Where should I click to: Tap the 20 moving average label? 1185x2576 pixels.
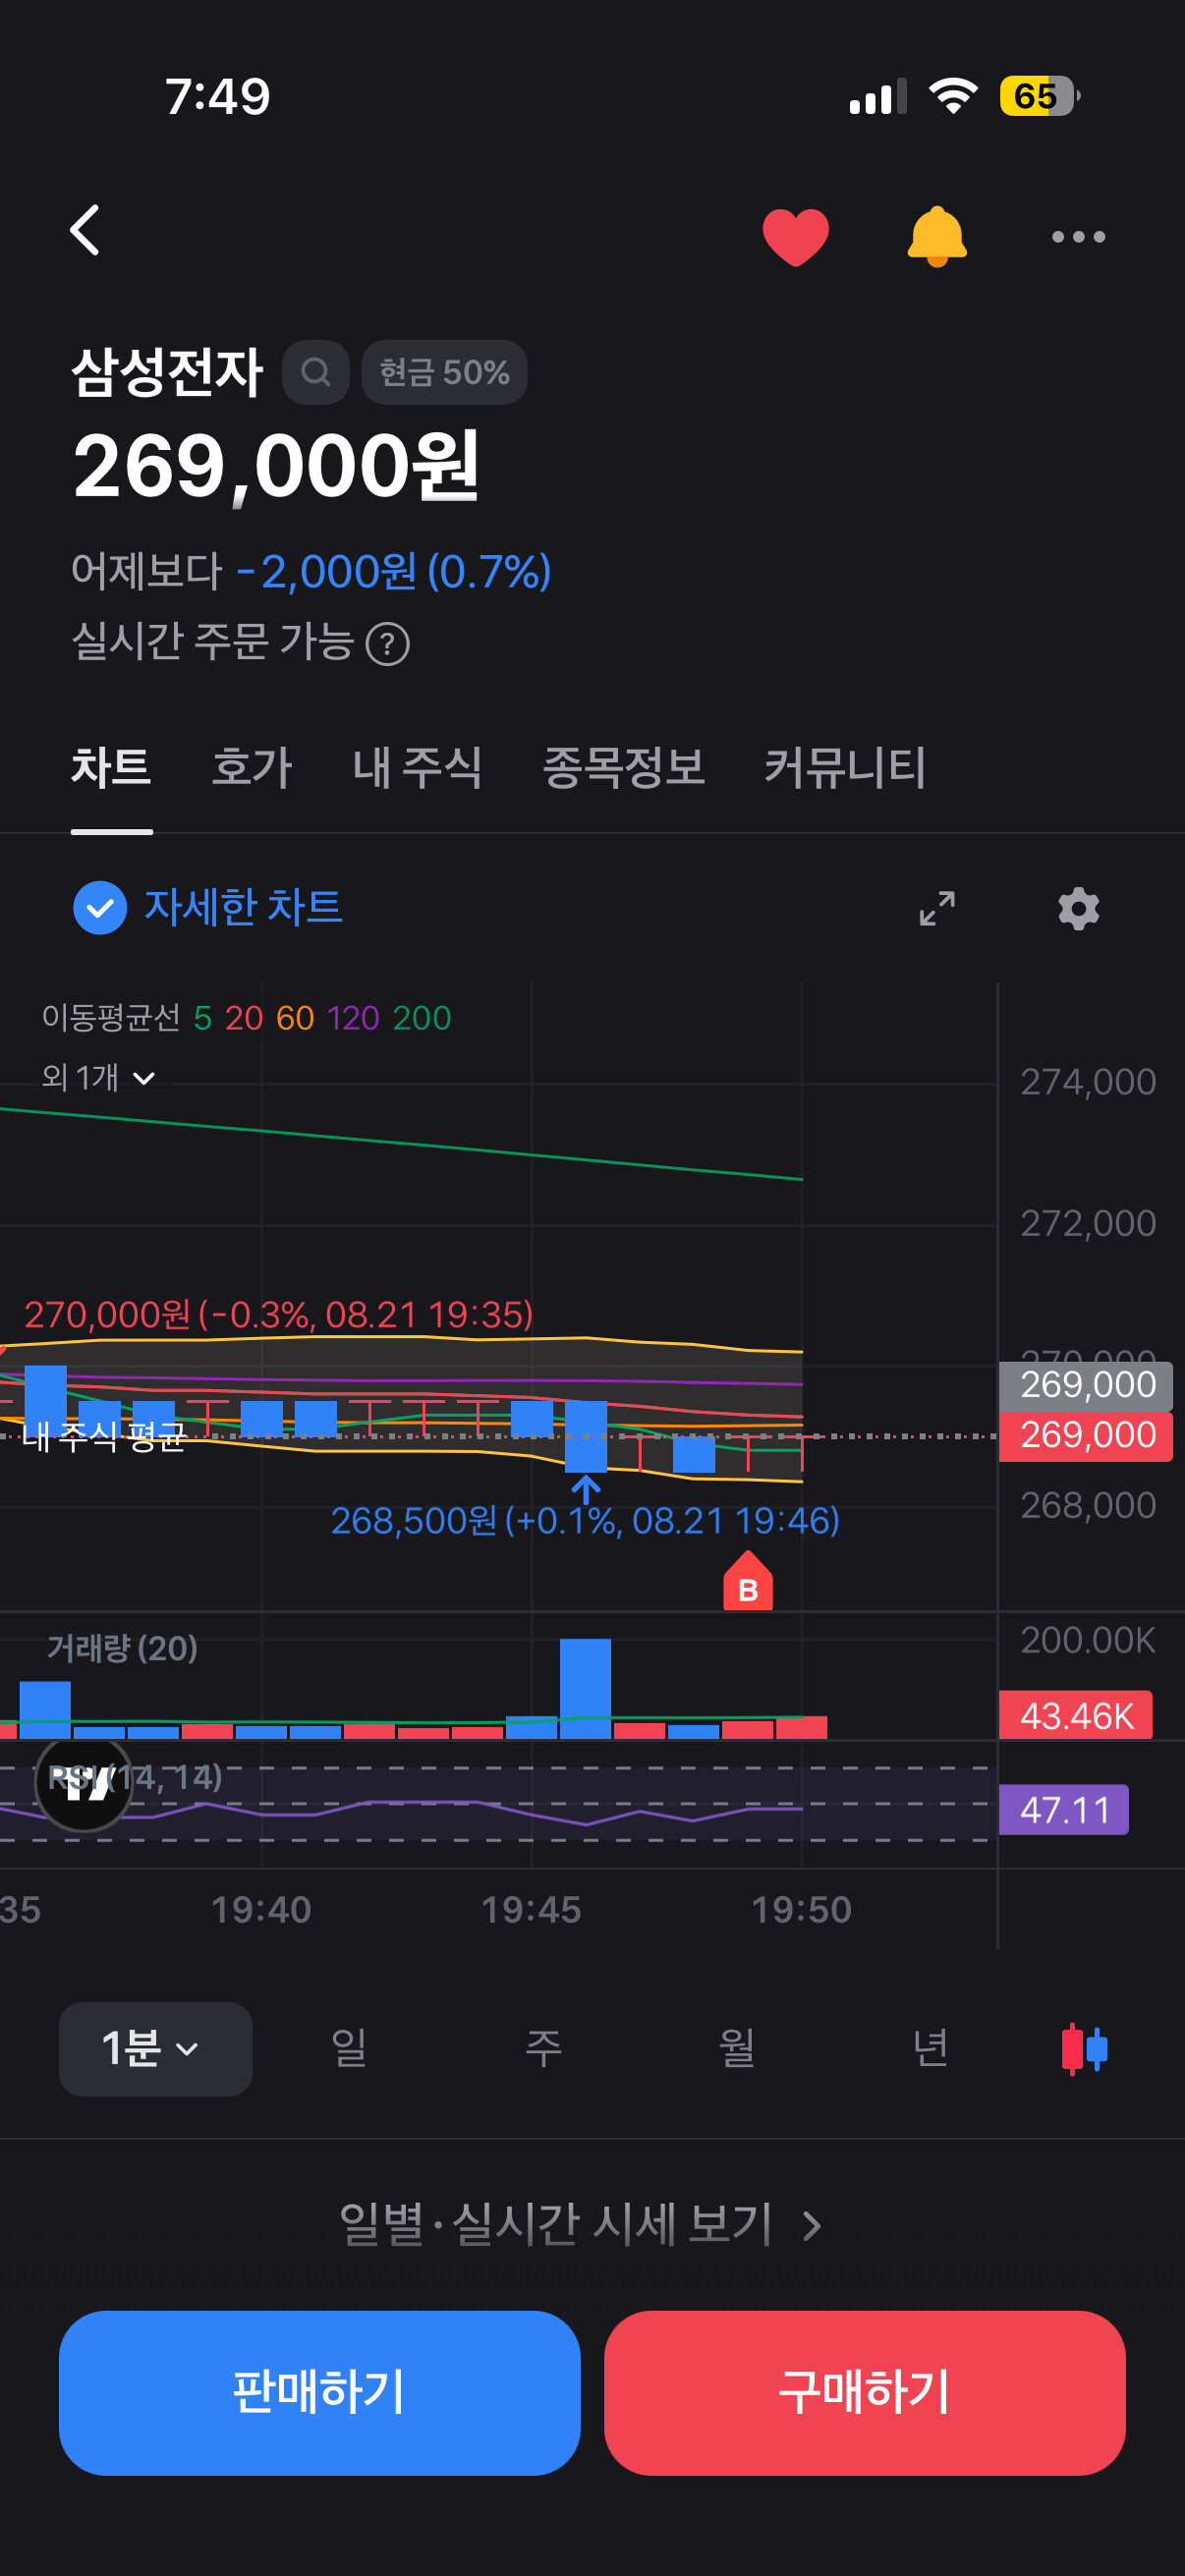244,1018
